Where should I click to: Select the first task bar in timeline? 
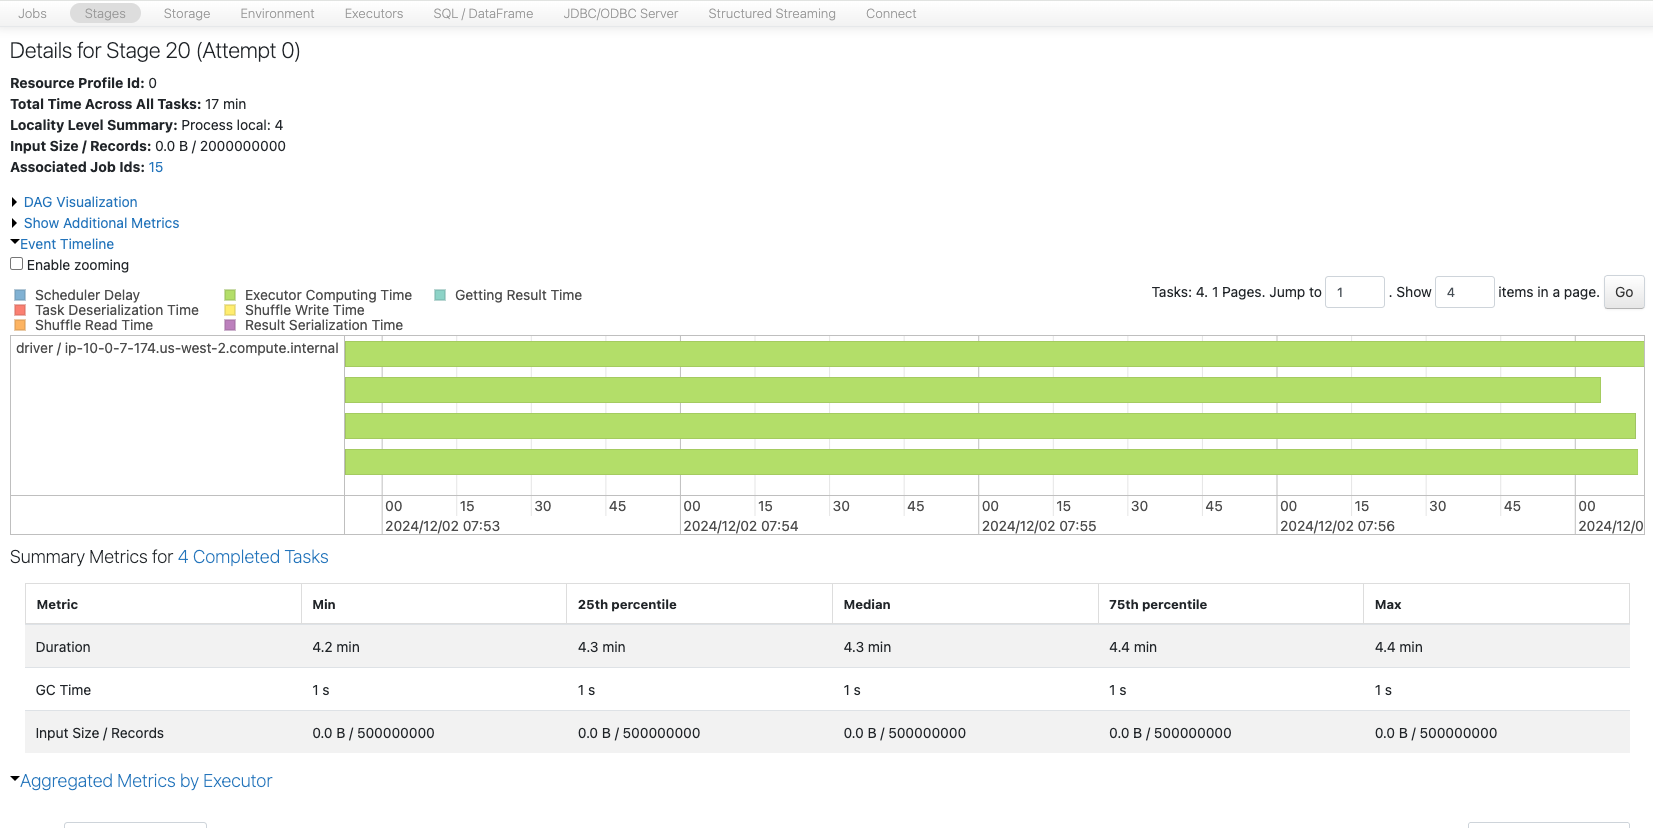pyautogui.click(x=994, y=354)
